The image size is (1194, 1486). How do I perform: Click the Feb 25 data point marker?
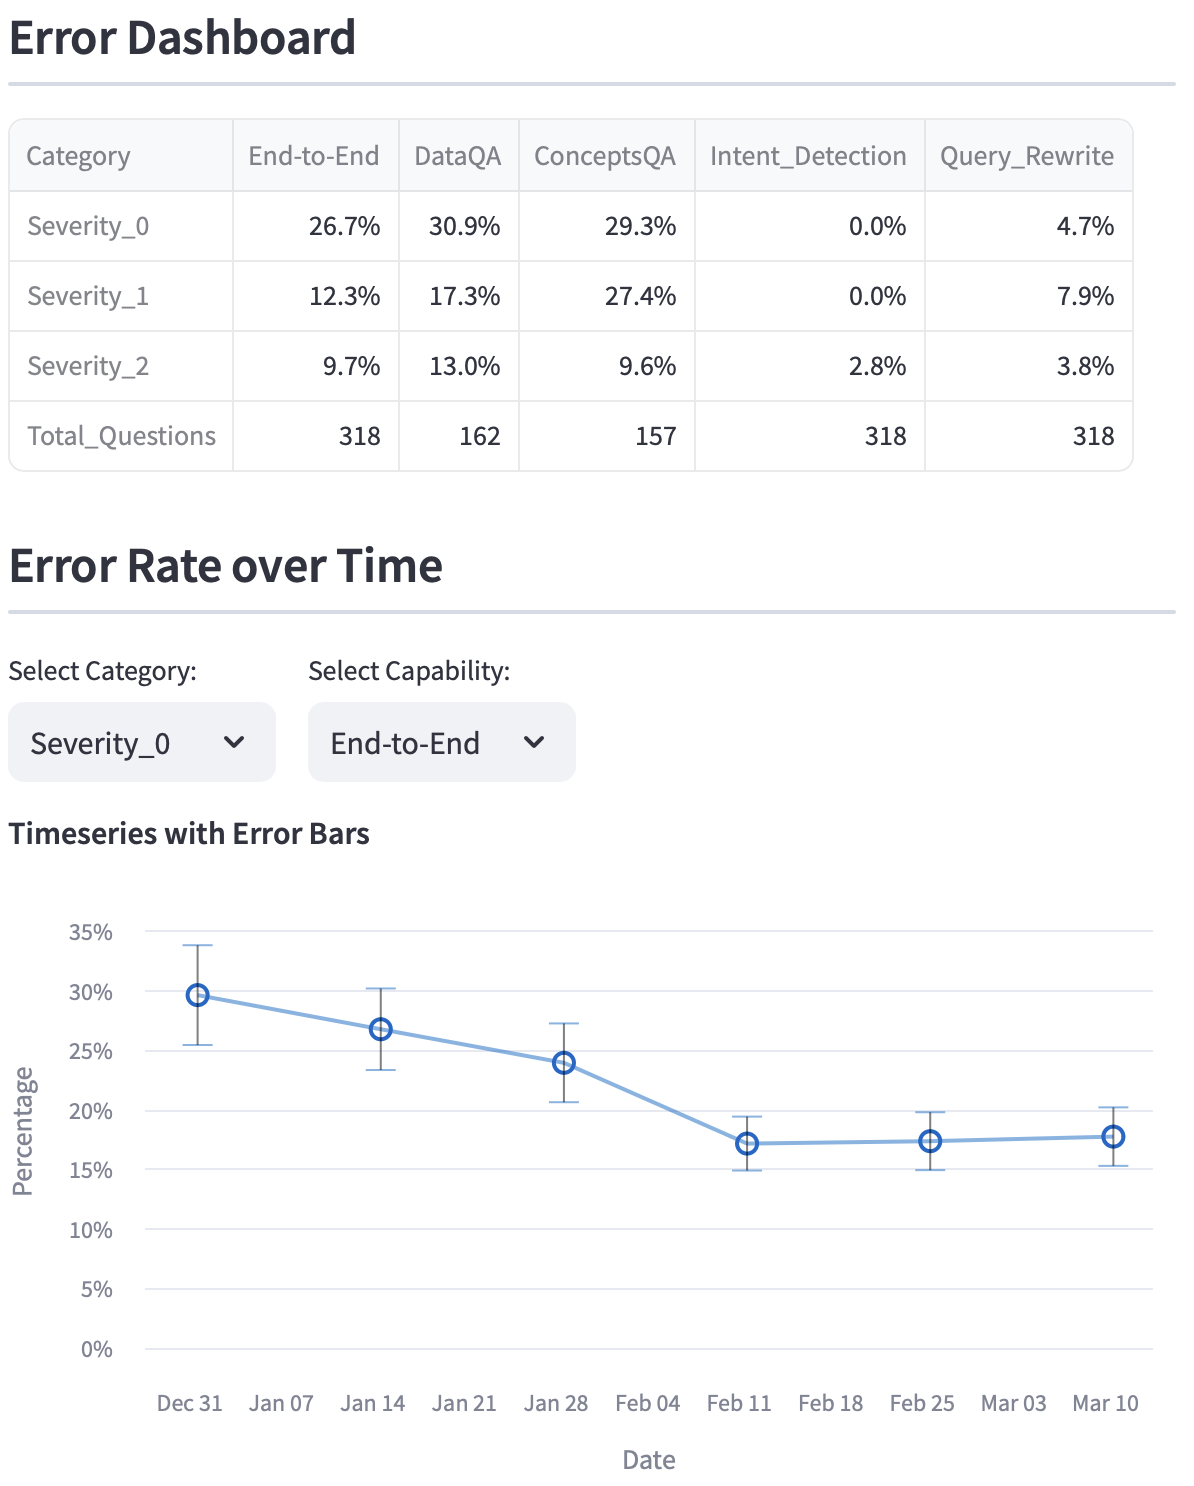coord(930,1141)
